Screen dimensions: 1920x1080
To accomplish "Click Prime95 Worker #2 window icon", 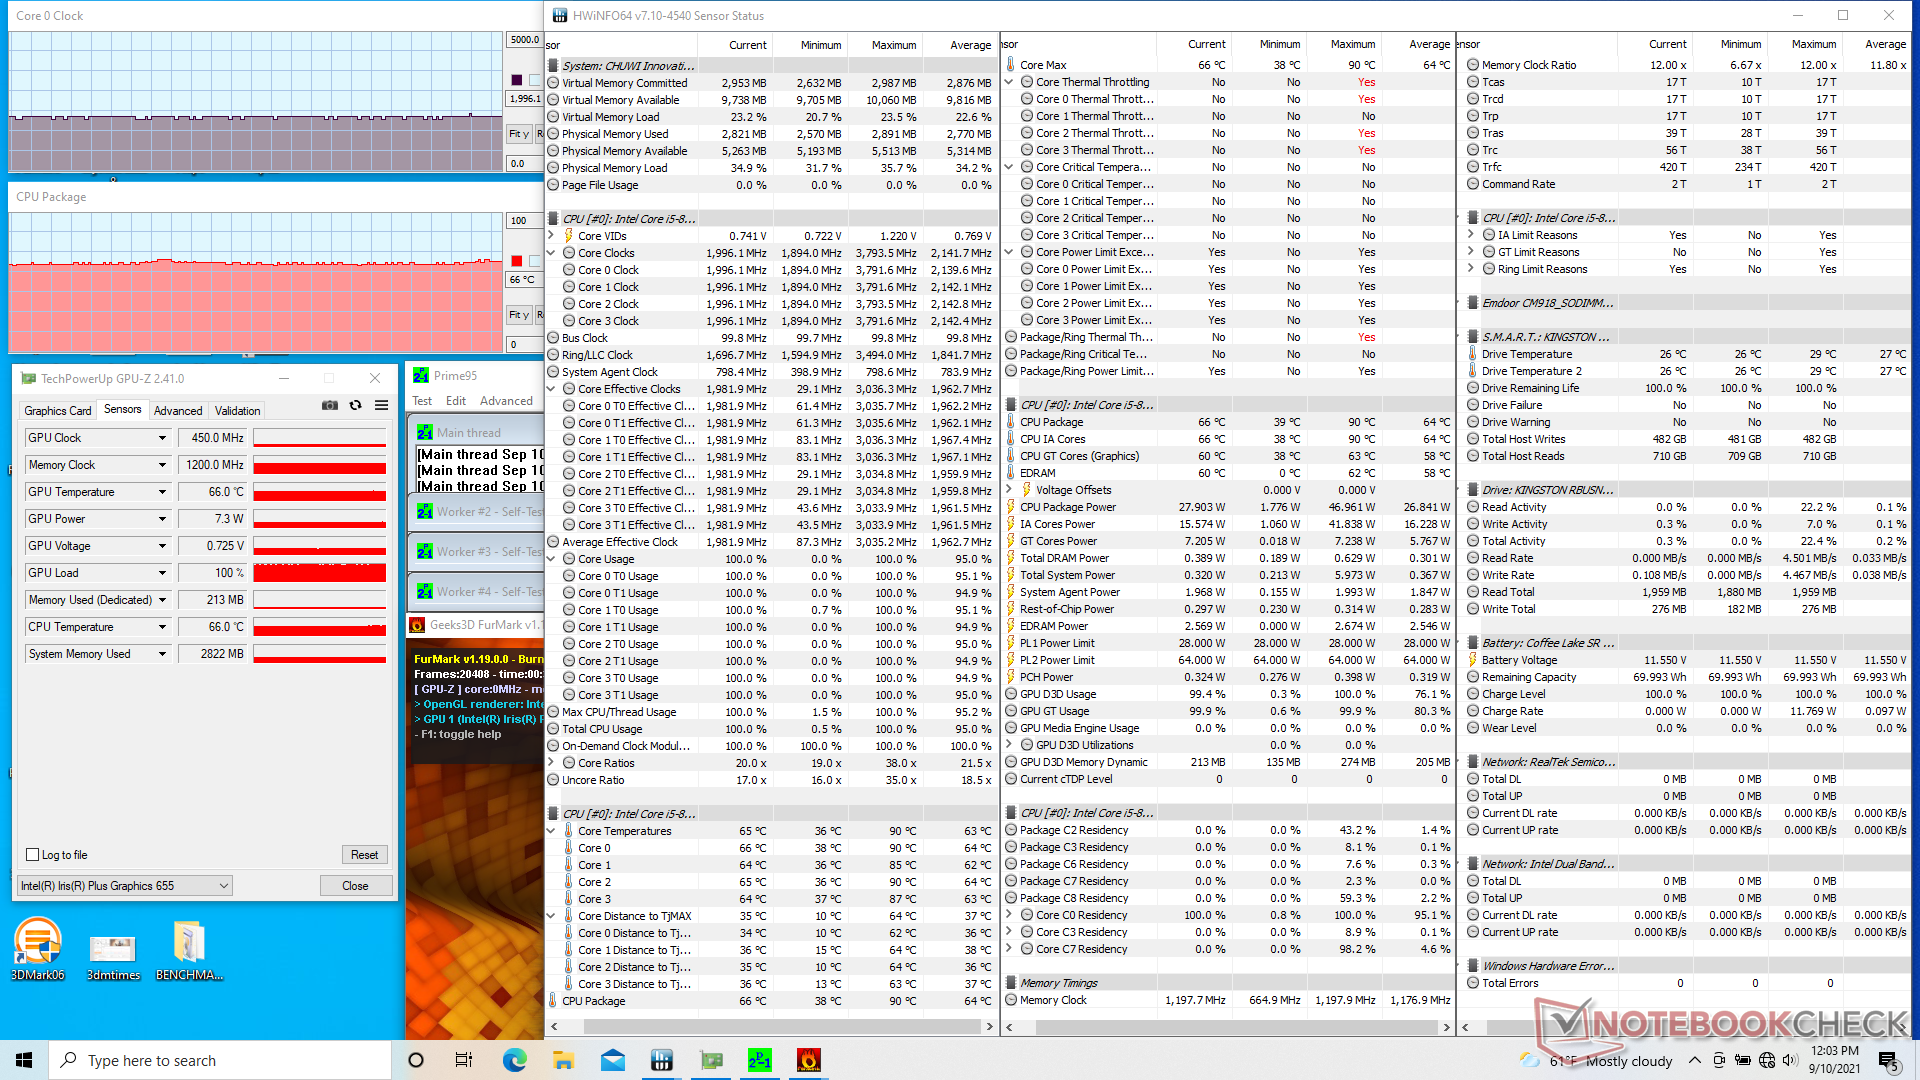I will (425, 511).
